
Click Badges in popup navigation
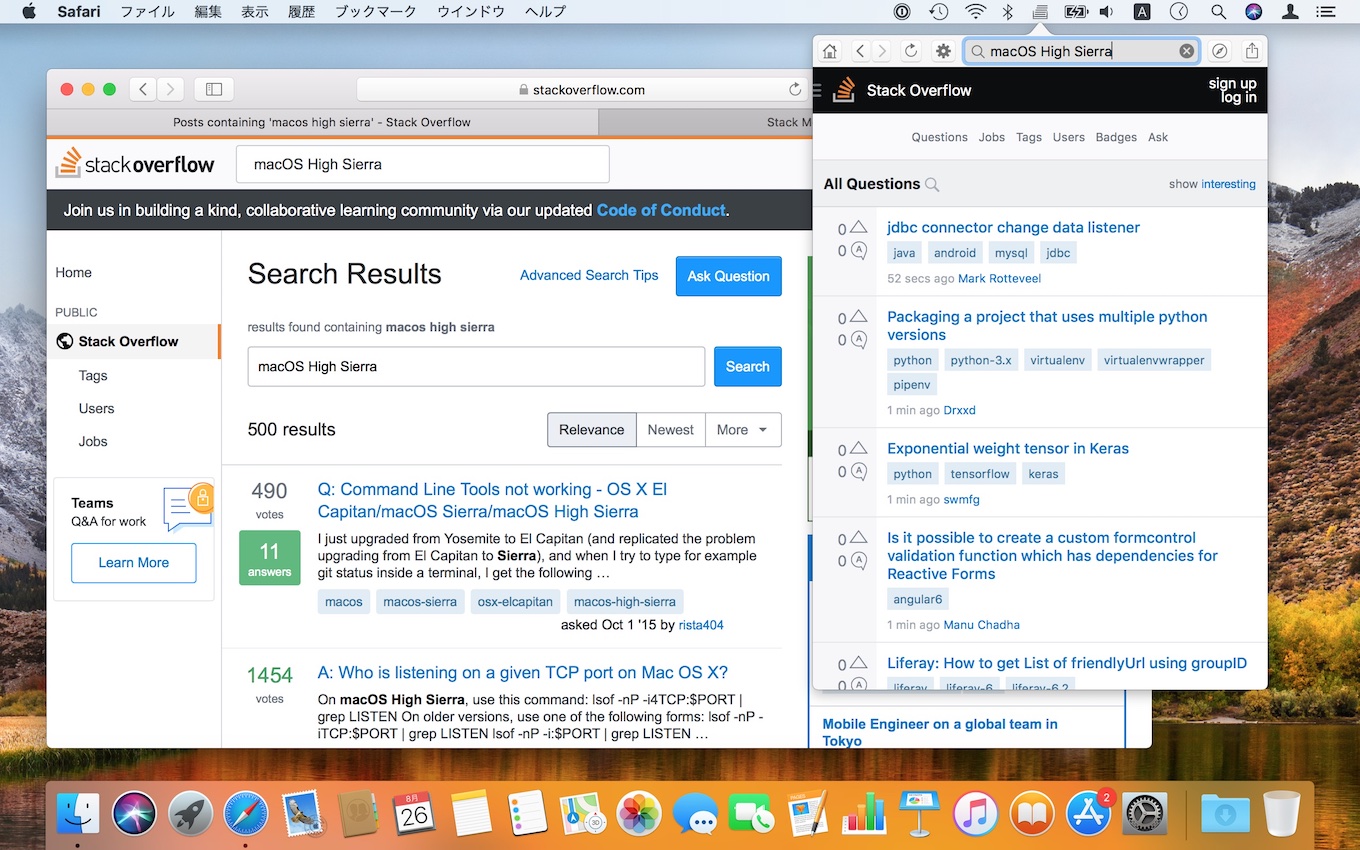(x=1116, y=137)
